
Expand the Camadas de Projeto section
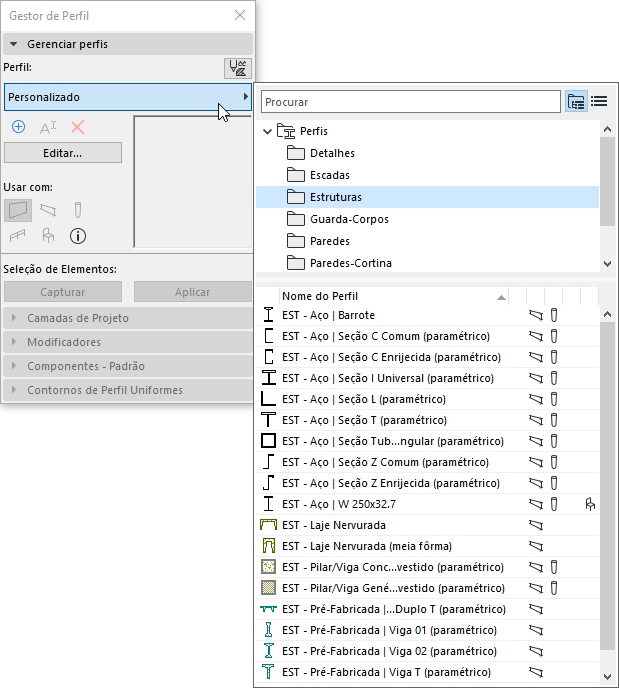point(128,318)
